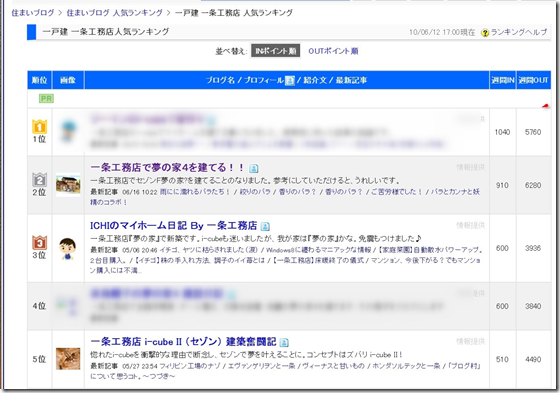560x393 pixels.
Task: Click the ranking help question mark icon
Action: tap(485, 33)
